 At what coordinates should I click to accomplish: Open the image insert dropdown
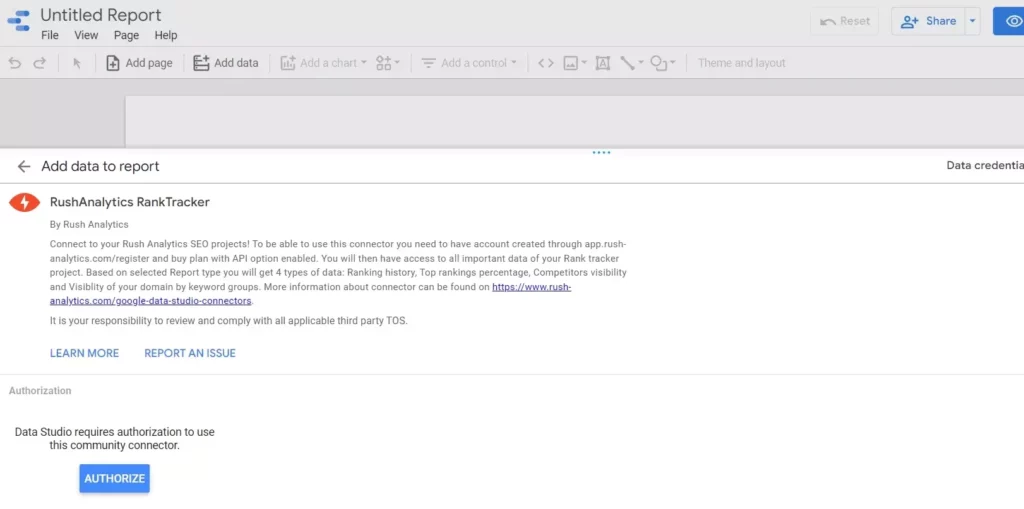575,63
